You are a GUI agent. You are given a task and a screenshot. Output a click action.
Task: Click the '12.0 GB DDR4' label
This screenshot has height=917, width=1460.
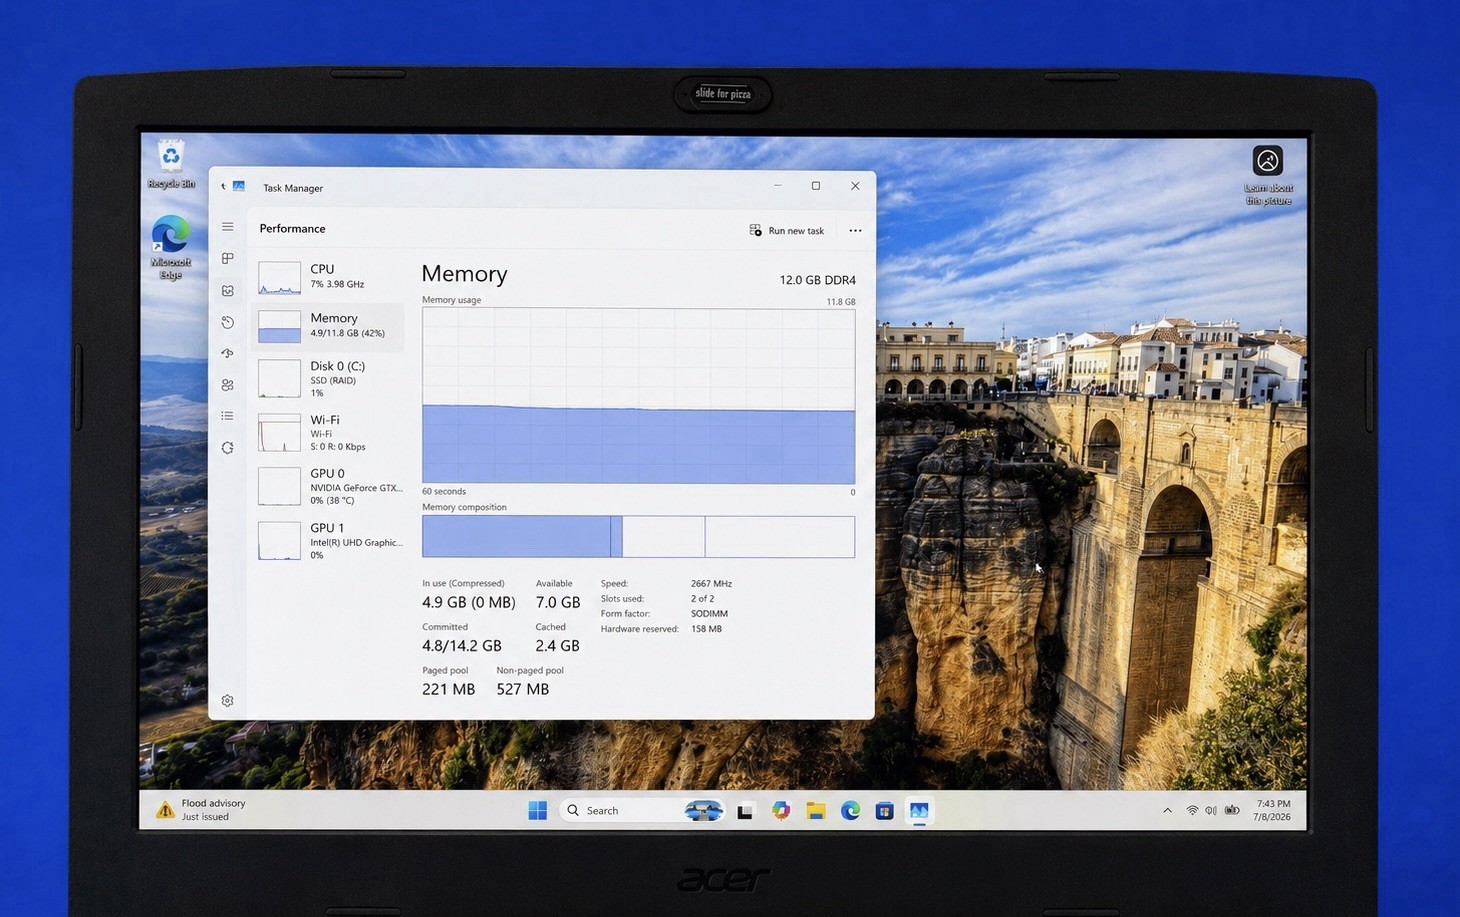tap(817, 280)
